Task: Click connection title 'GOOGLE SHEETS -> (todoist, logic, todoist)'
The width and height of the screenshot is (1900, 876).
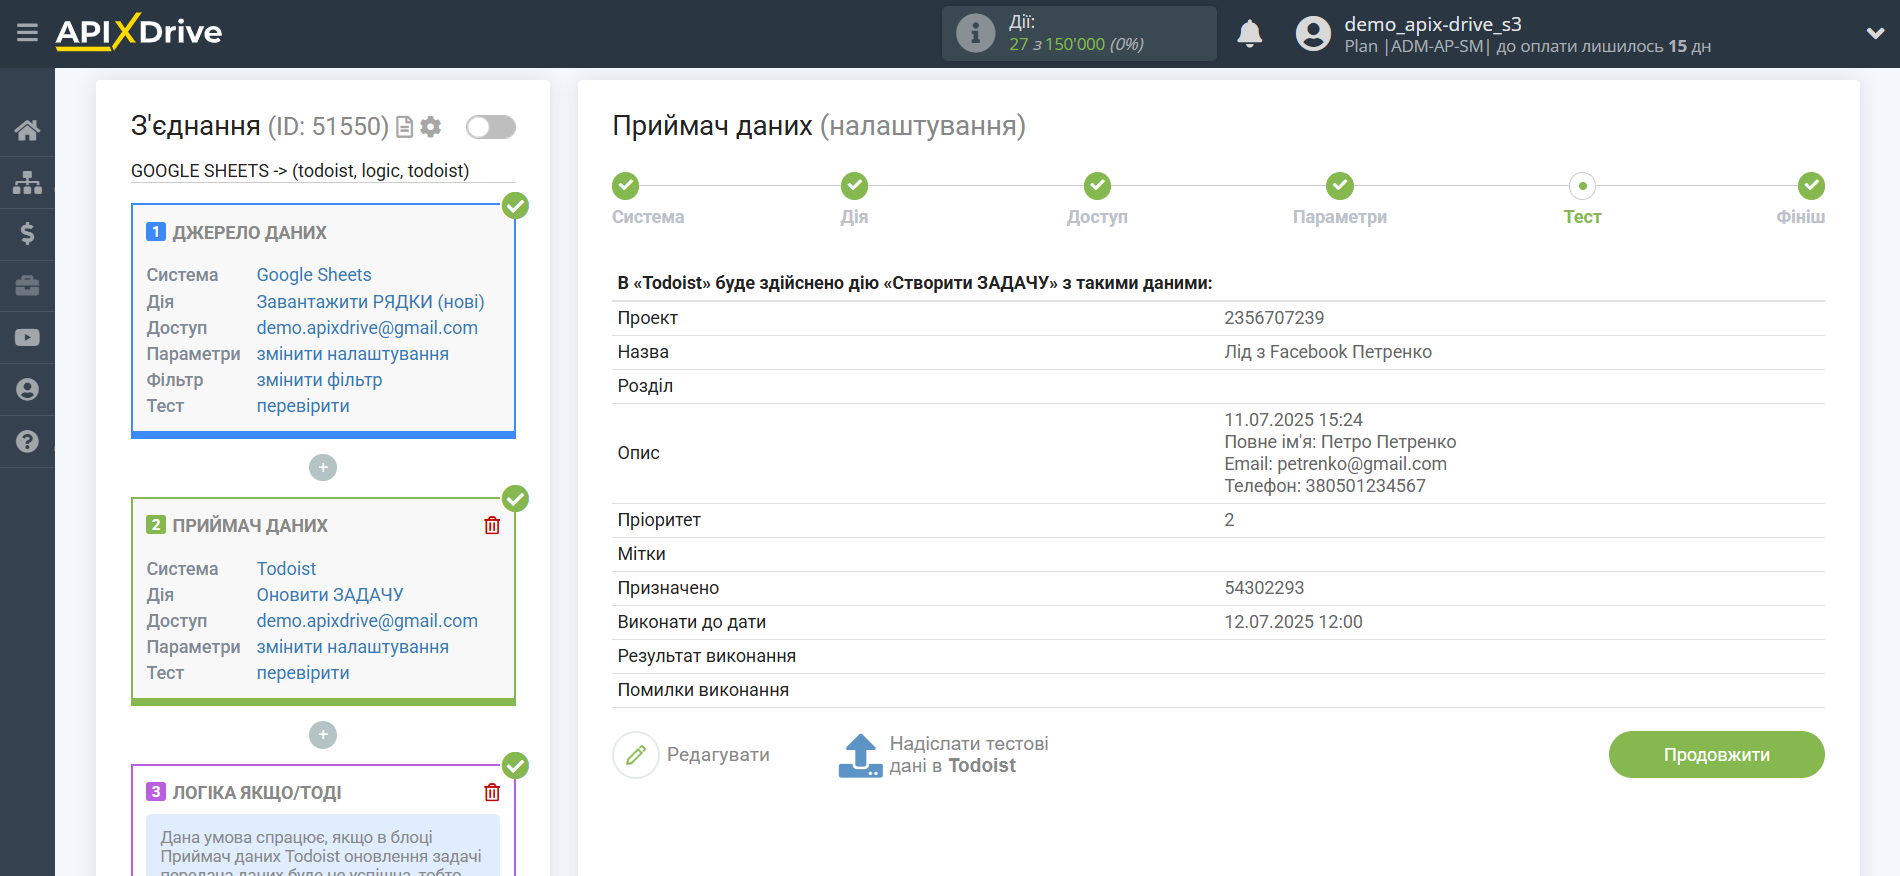Action: [300, 171]
